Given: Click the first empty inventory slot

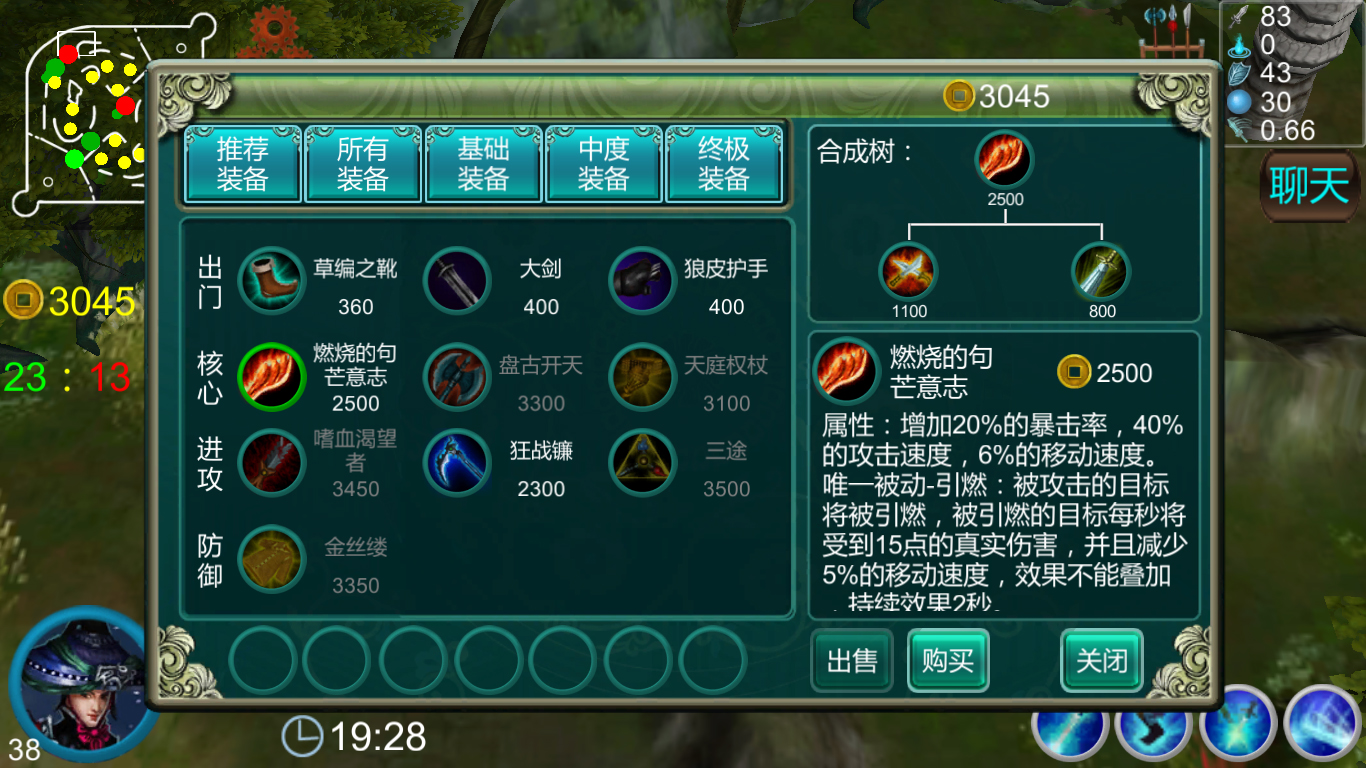Looking at the screenshot, I should coord(263,661).
